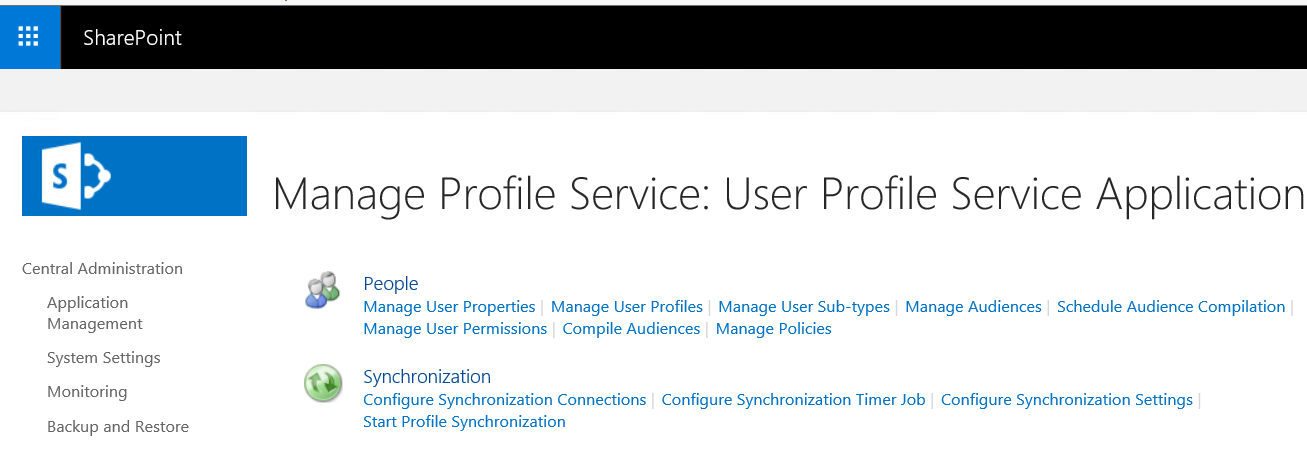Open Backup and Restore
Screen dimensions: 1307x449
pos(118,426)
